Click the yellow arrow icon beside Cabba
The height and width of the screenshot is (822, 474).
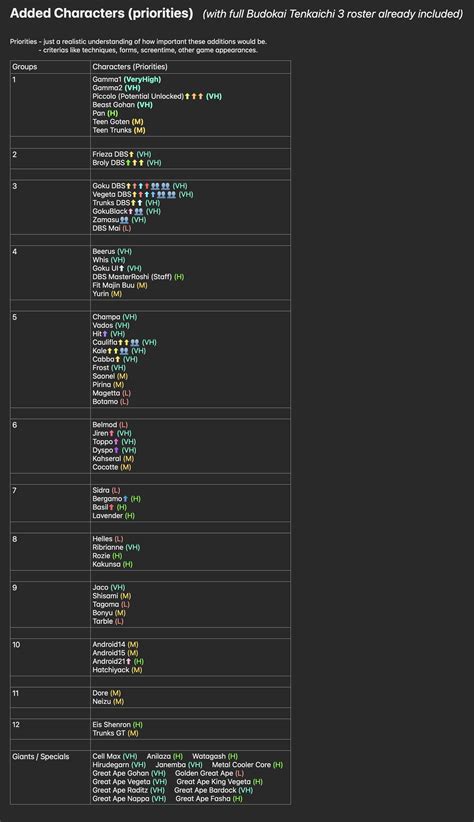tap(117, 360)
